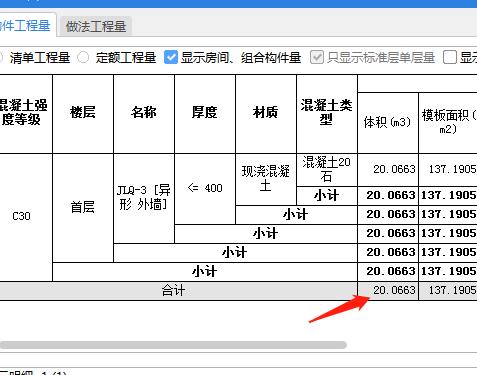
Task: Click the 名称 column header
Action: (144, 114)
